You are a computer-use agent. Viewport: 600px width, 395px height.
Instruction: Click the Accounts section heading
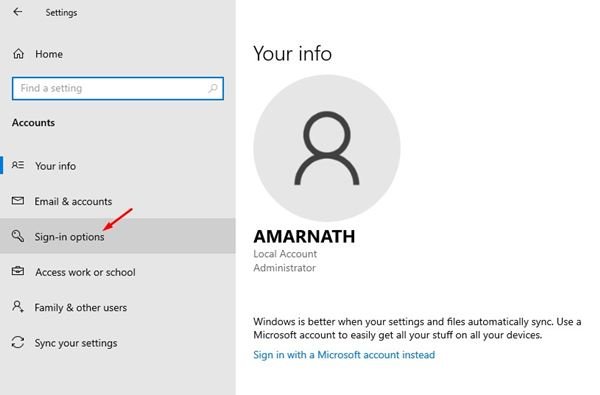33,122
